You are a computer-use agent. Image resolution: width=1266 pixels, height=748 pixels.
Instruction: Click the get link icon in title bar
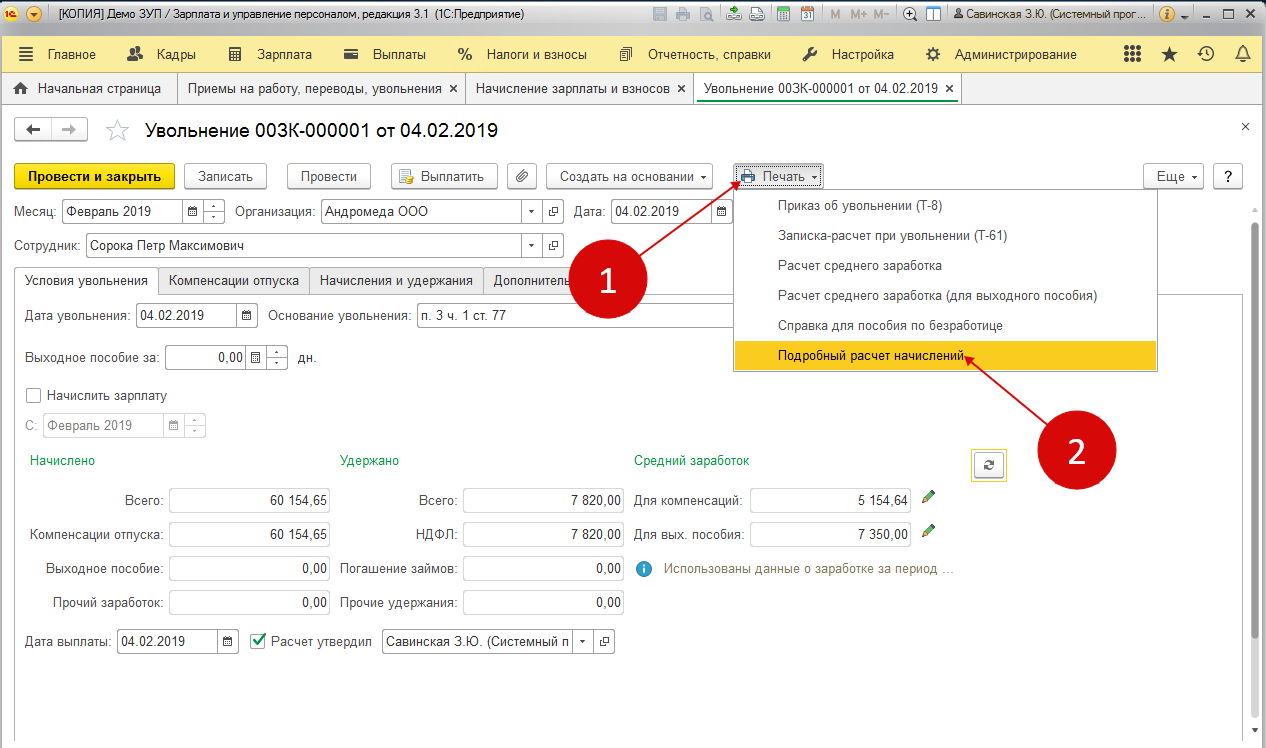pyautogui.click(x=733, y=15)
